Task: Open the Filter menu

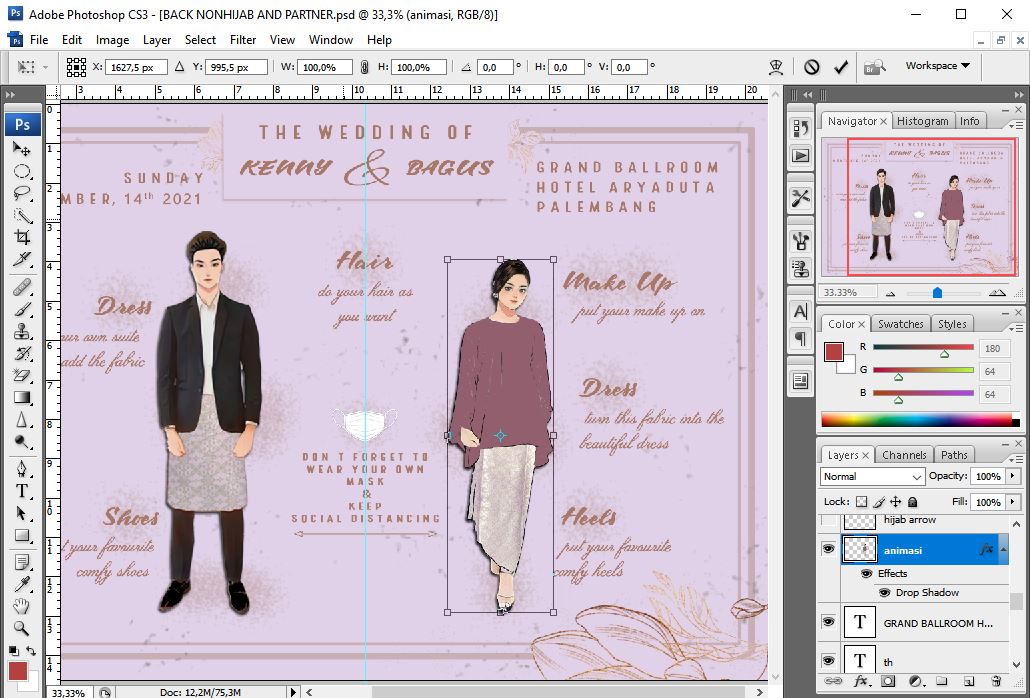Action: tap(243, 40)
